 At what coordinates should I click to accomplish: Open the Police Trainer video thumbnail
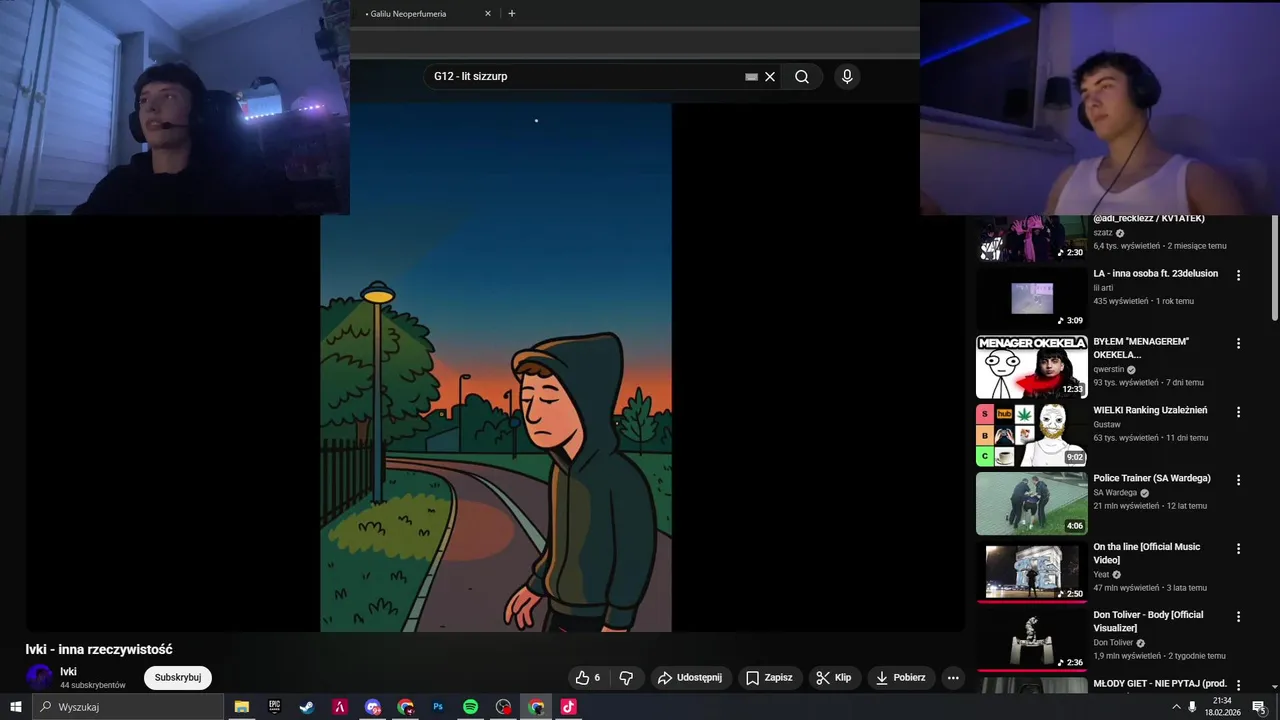[1031, 503]
